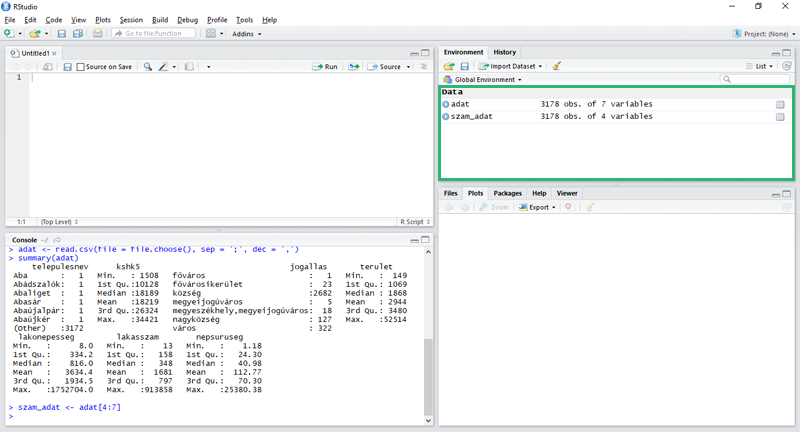
Task: Open the (Top Level) scope selector
Action: point(59,222)
